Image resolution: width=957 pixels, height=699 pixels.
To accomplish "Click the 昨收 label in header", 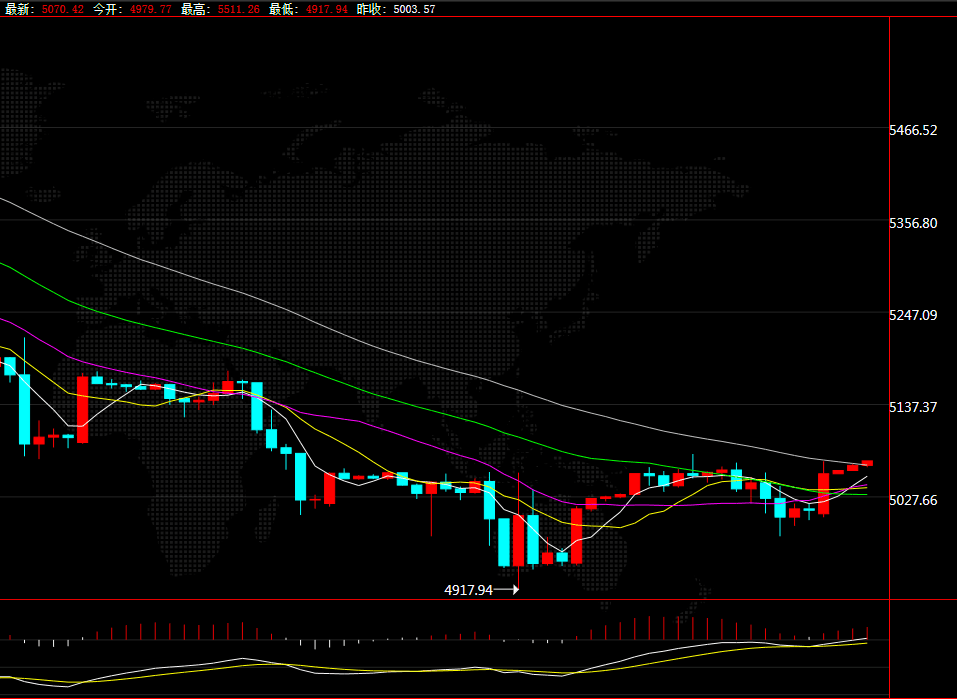I will (x=371, y=9).
